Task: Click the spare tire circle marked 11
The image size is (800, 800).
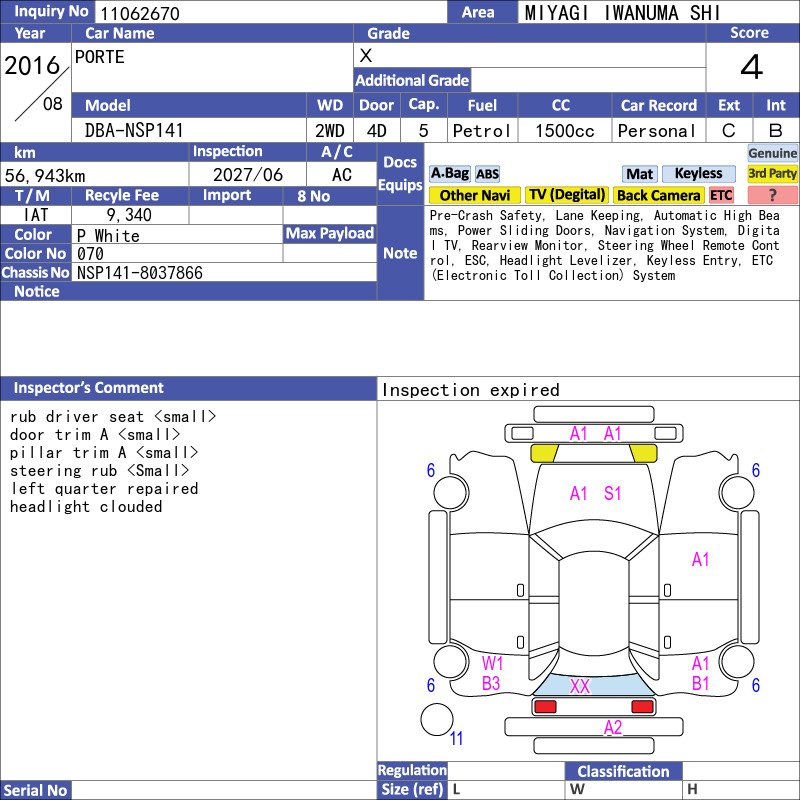Action: click(x=437, y=719)
